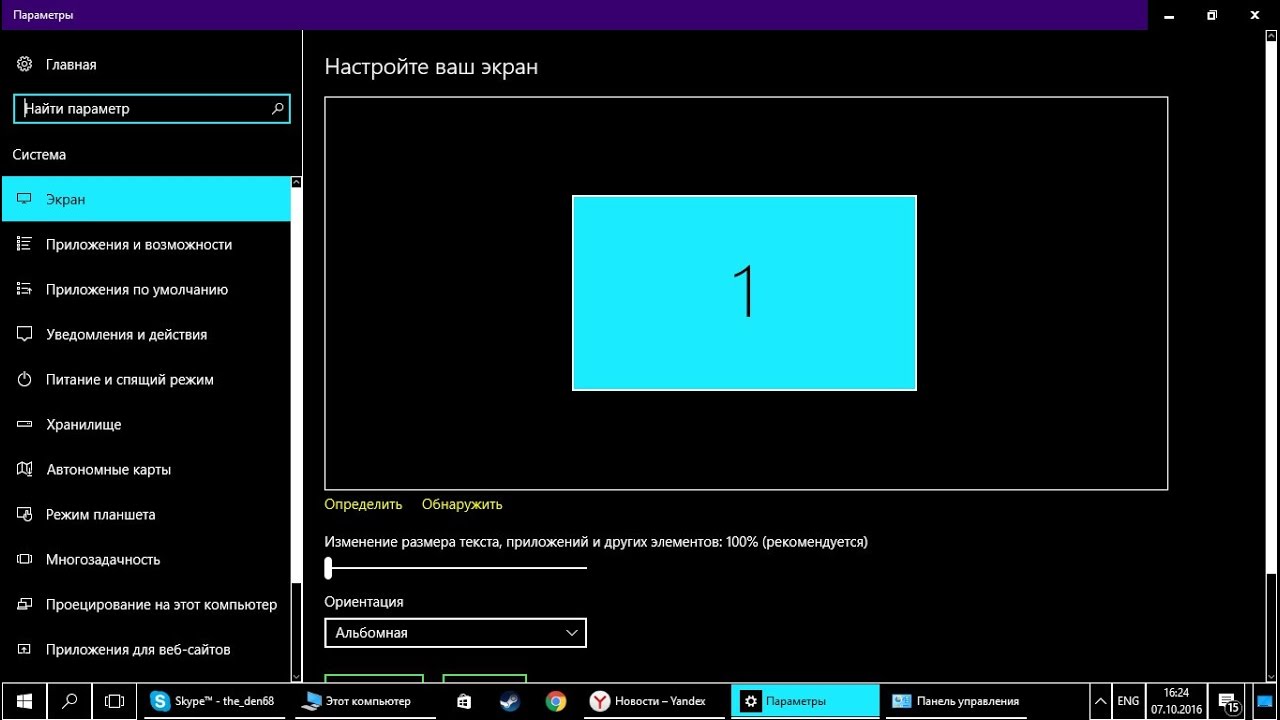Click the taskbar search magnifier
This screenshot has width=1280, height=720.
70,701
